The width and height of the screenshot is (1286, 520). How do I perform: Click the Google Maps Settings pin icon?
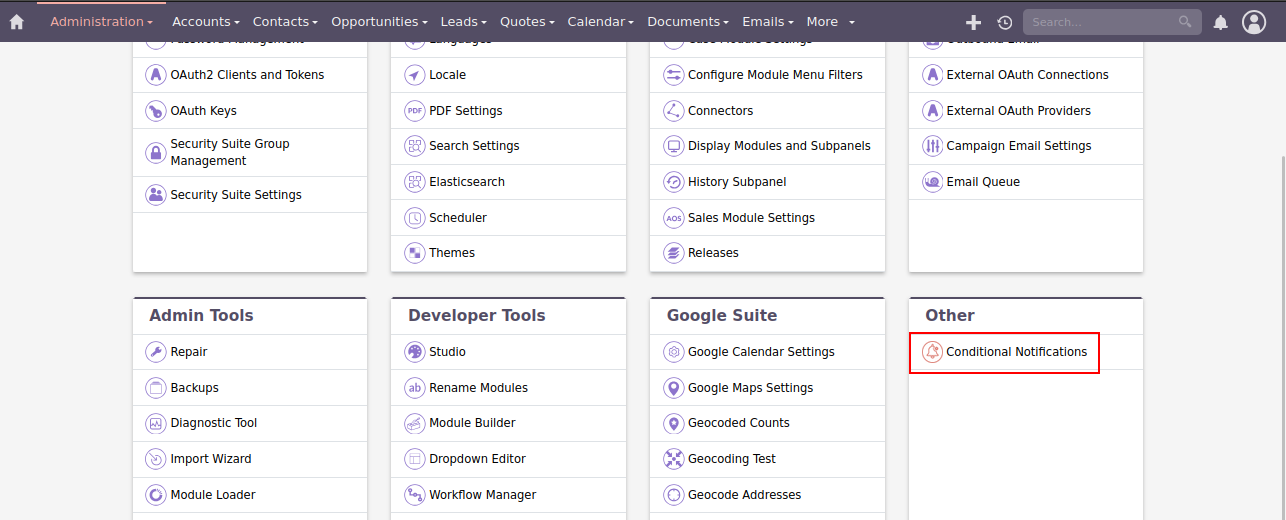point(673,388)
